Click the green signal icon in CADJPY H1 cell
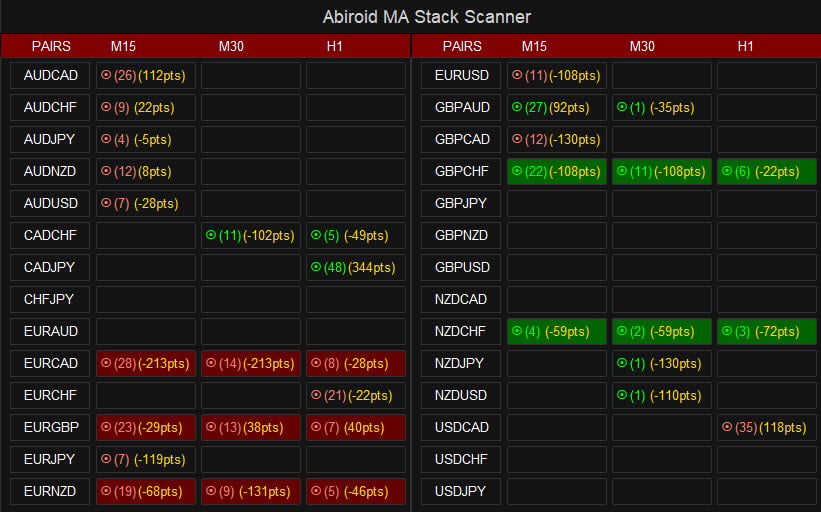This screenshot has width=821, height=512. click(x=316, y=267)
